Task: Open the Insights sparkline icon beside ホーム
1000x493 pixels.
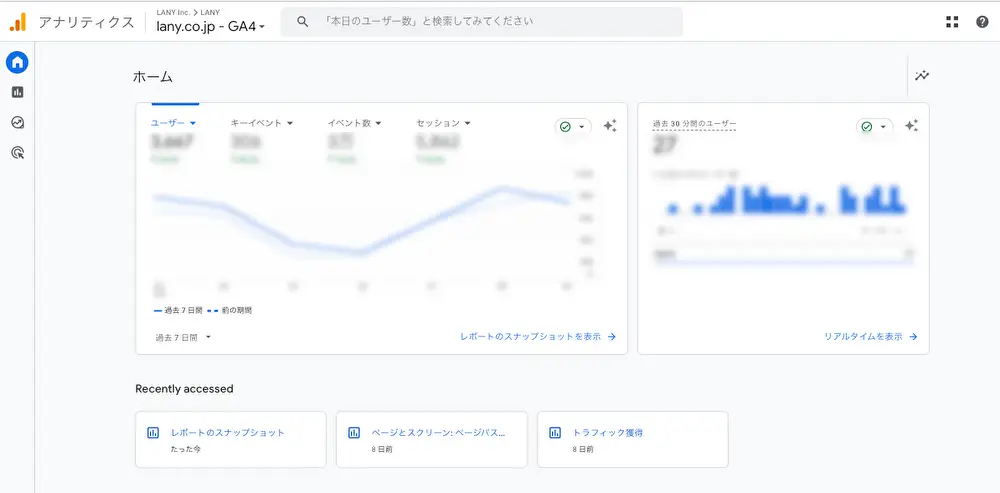Action: pyautogui.click(x=921, y=76)
